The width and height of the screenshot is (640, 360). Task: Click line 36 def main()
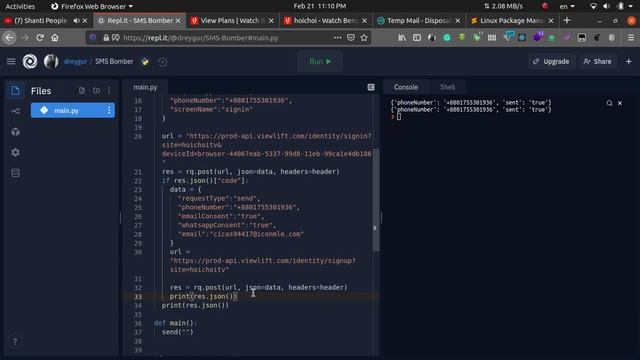click(x=175, y=323)
